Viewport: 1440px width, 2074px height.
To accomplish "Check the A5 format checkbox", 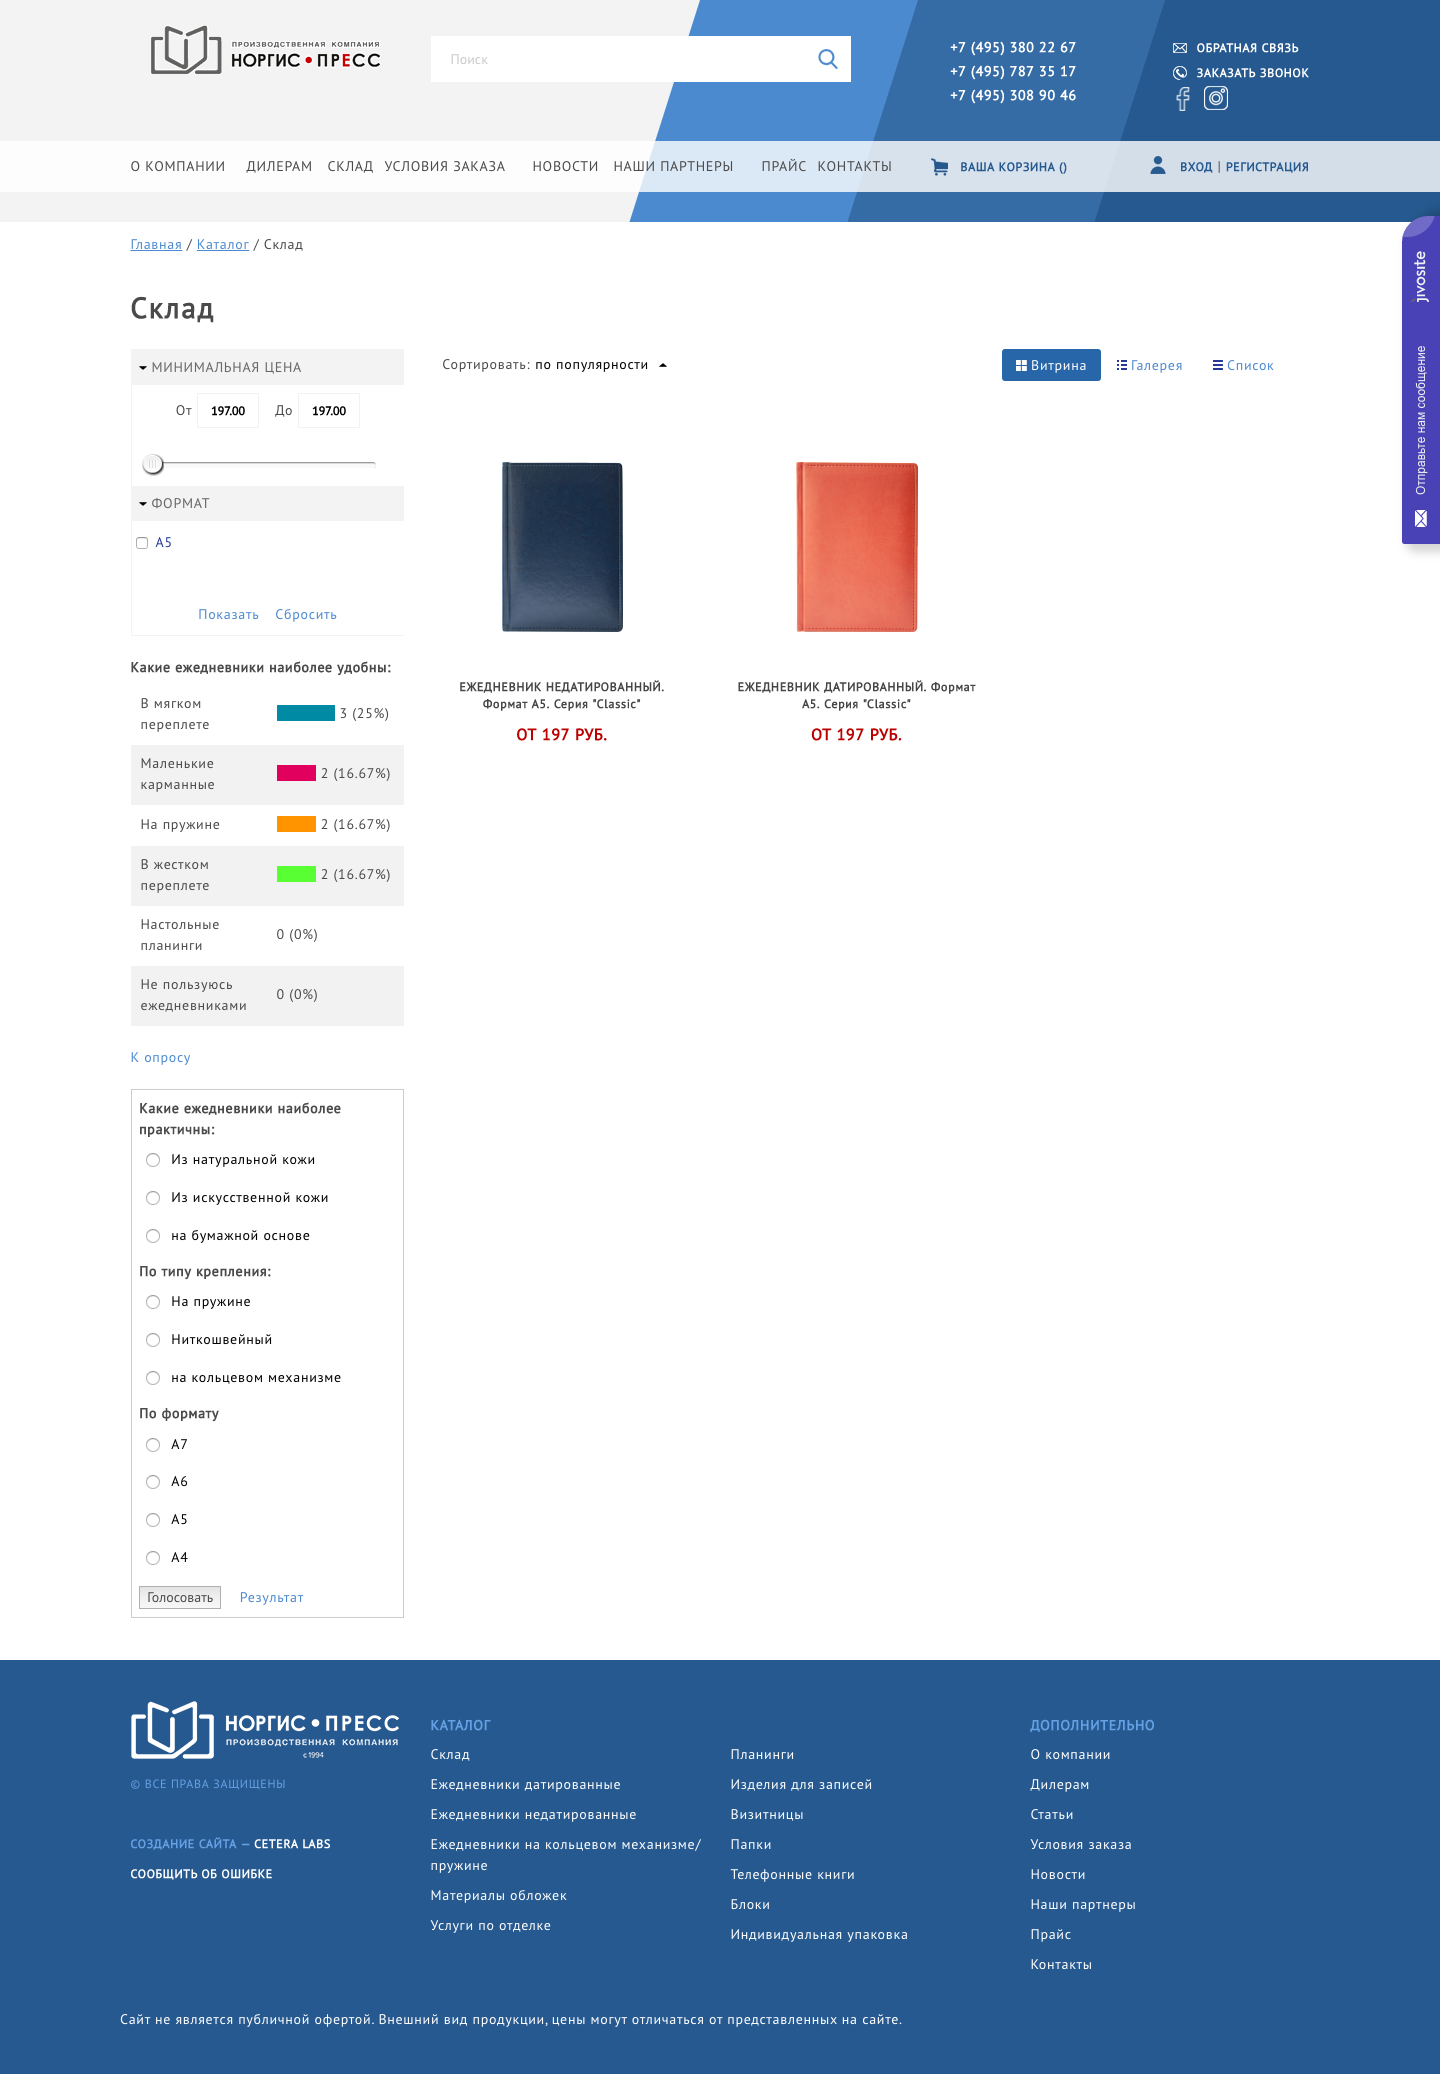I will coord(142,543).
